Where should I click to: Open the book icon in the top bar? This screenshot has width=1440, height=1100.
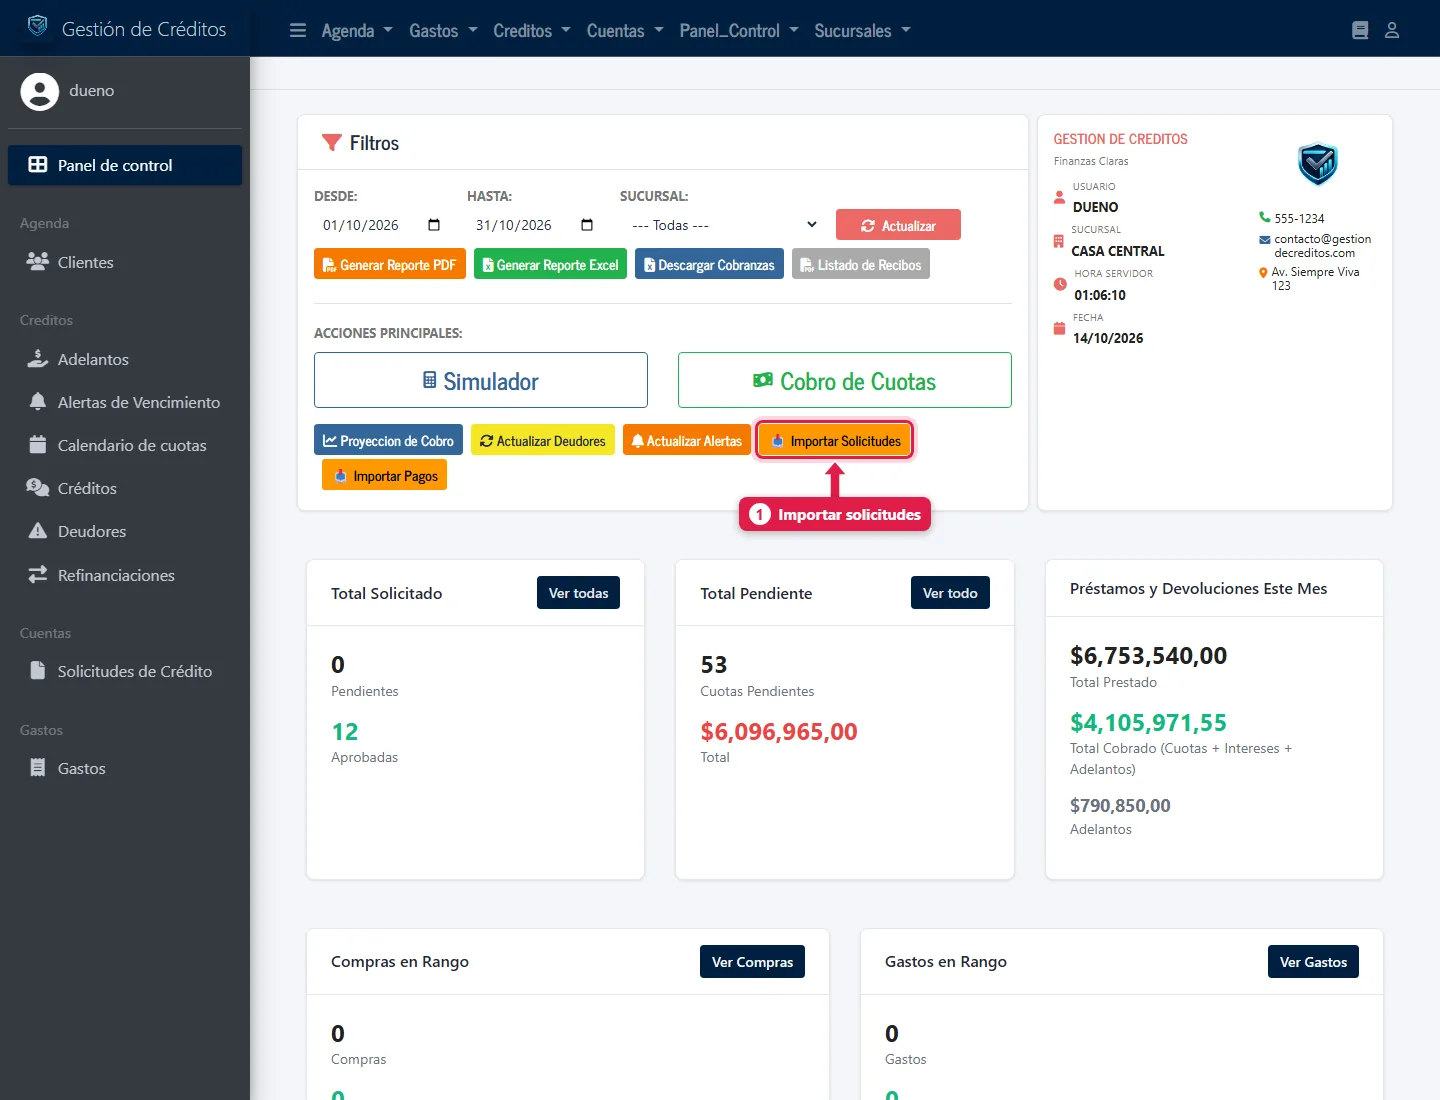[x=1360, y=30]
